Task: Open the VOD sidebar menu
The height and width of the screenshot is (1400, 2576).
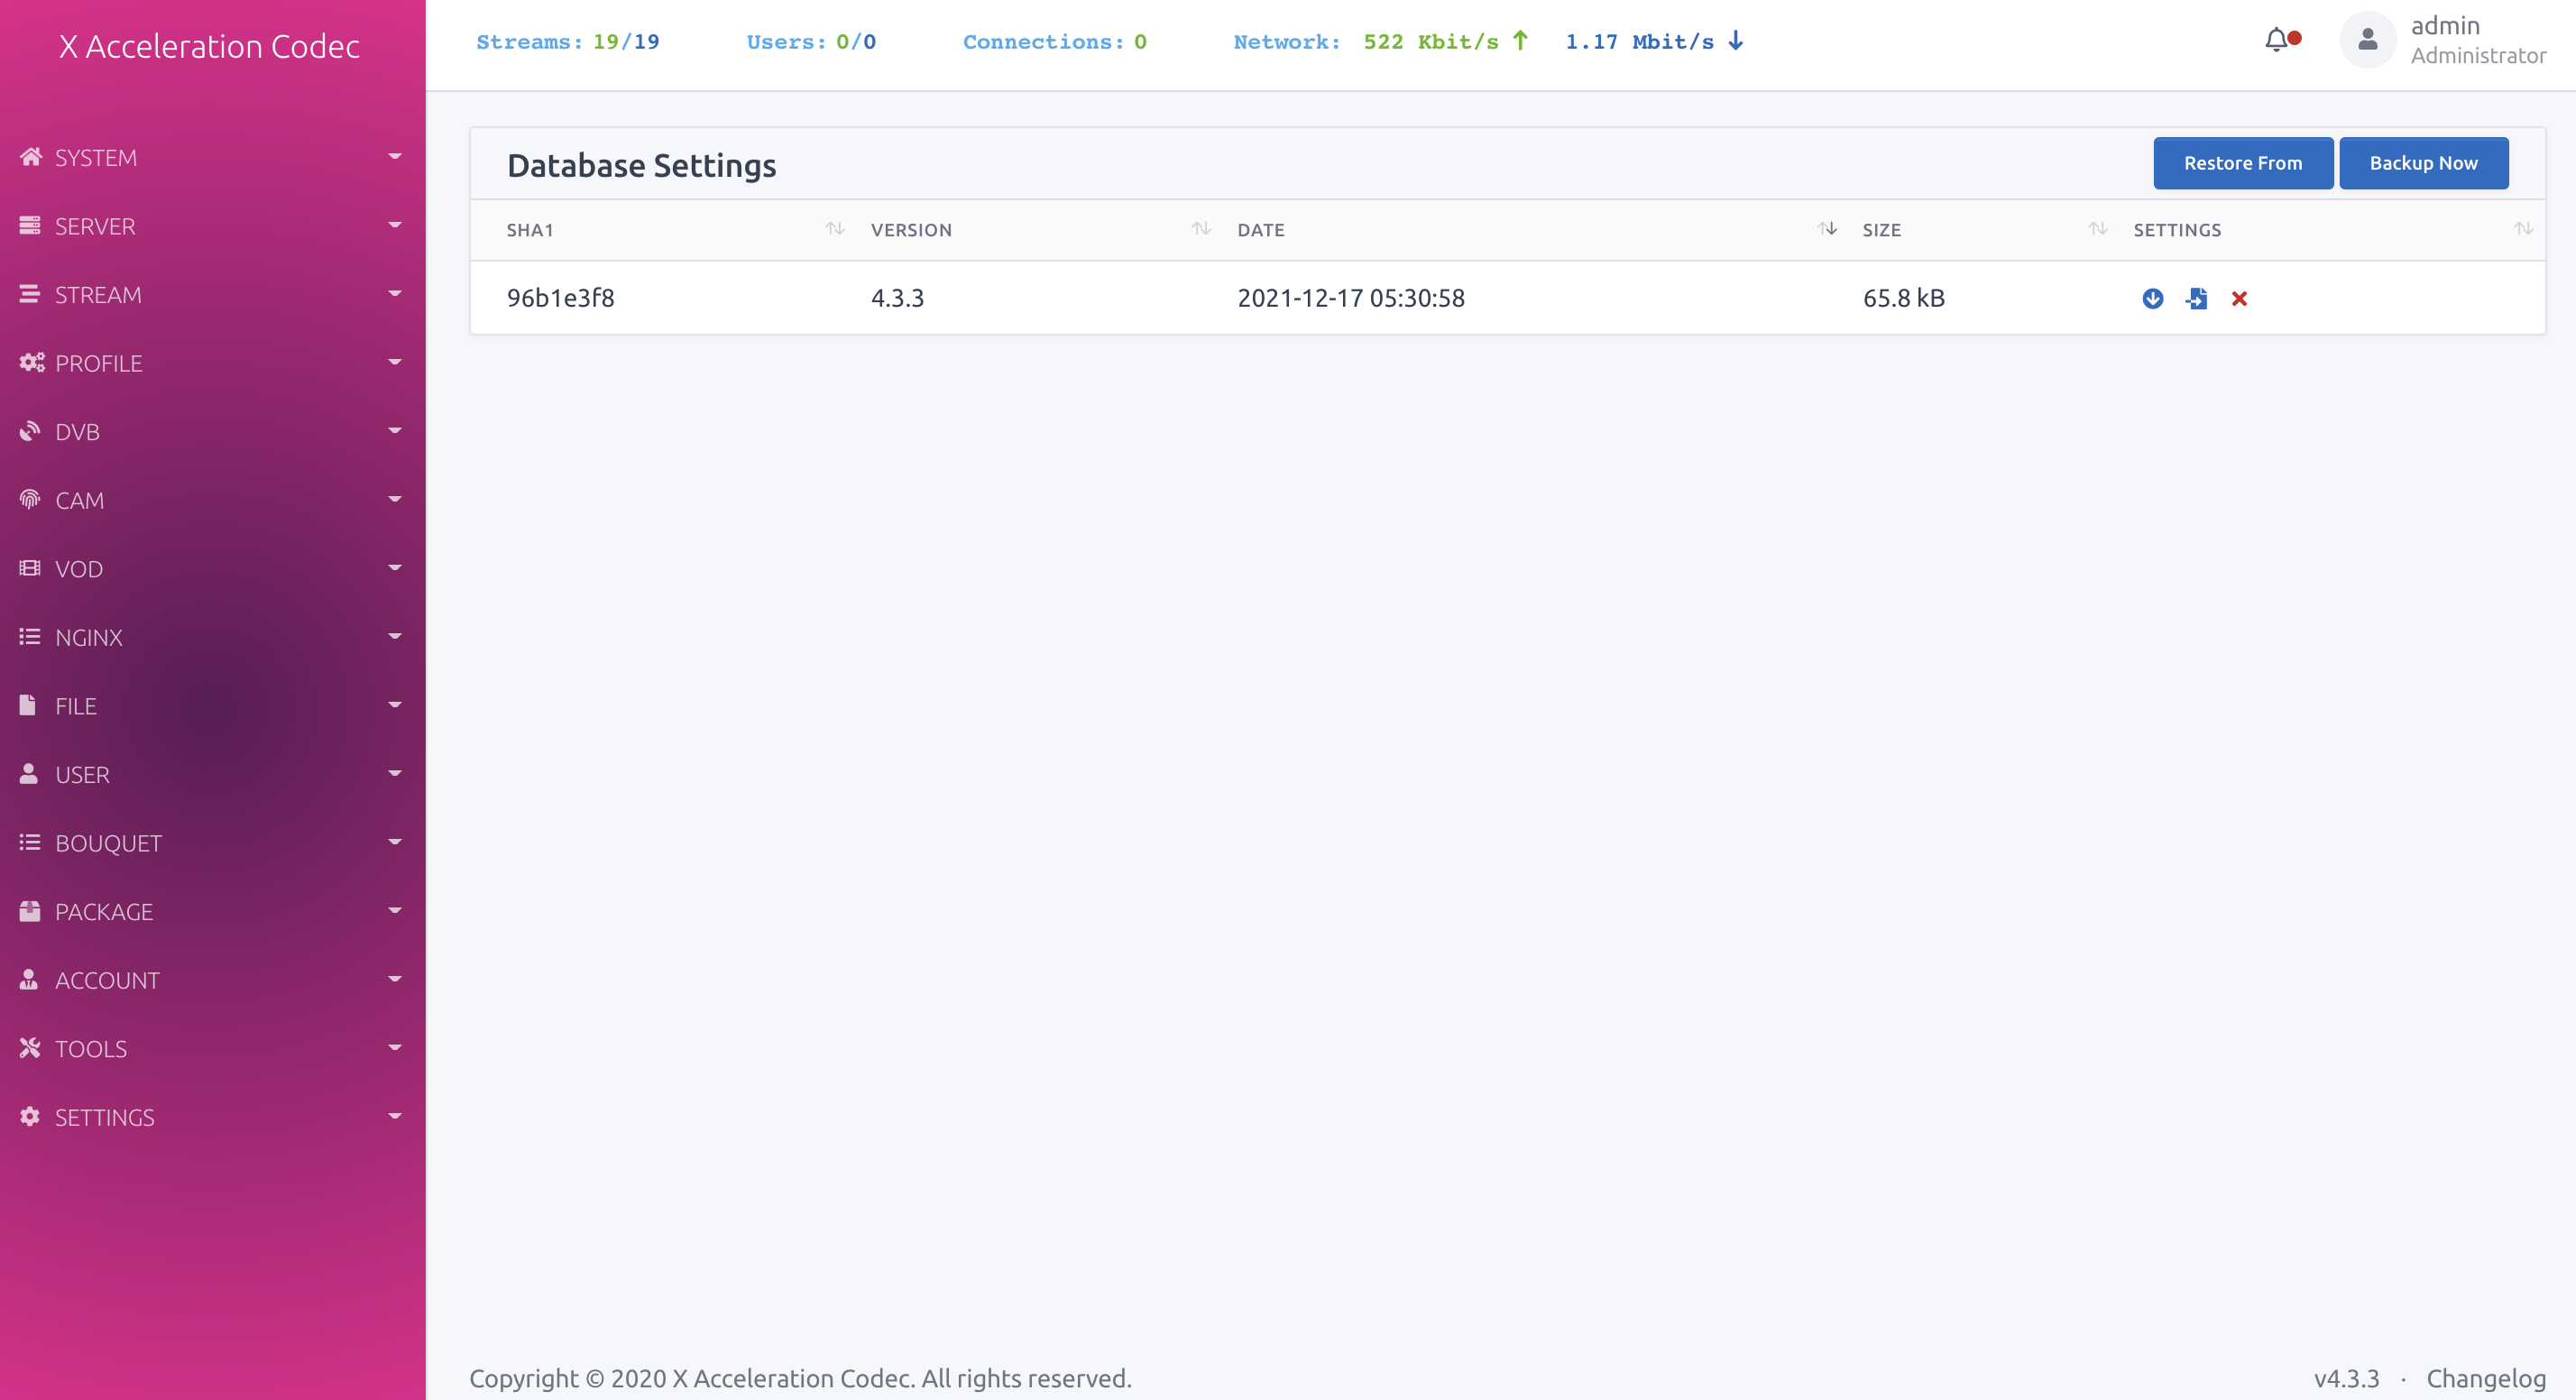Action: click(79, 569)
